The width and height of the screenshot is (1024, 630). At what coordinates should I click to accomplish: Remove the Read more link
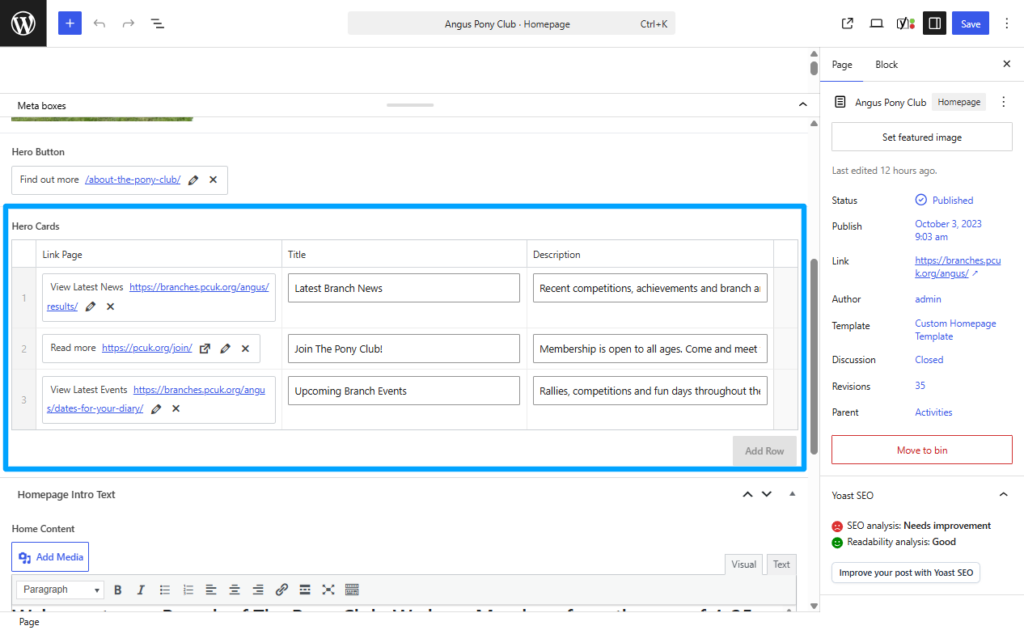pyautogui.click(x=246, y=349)
